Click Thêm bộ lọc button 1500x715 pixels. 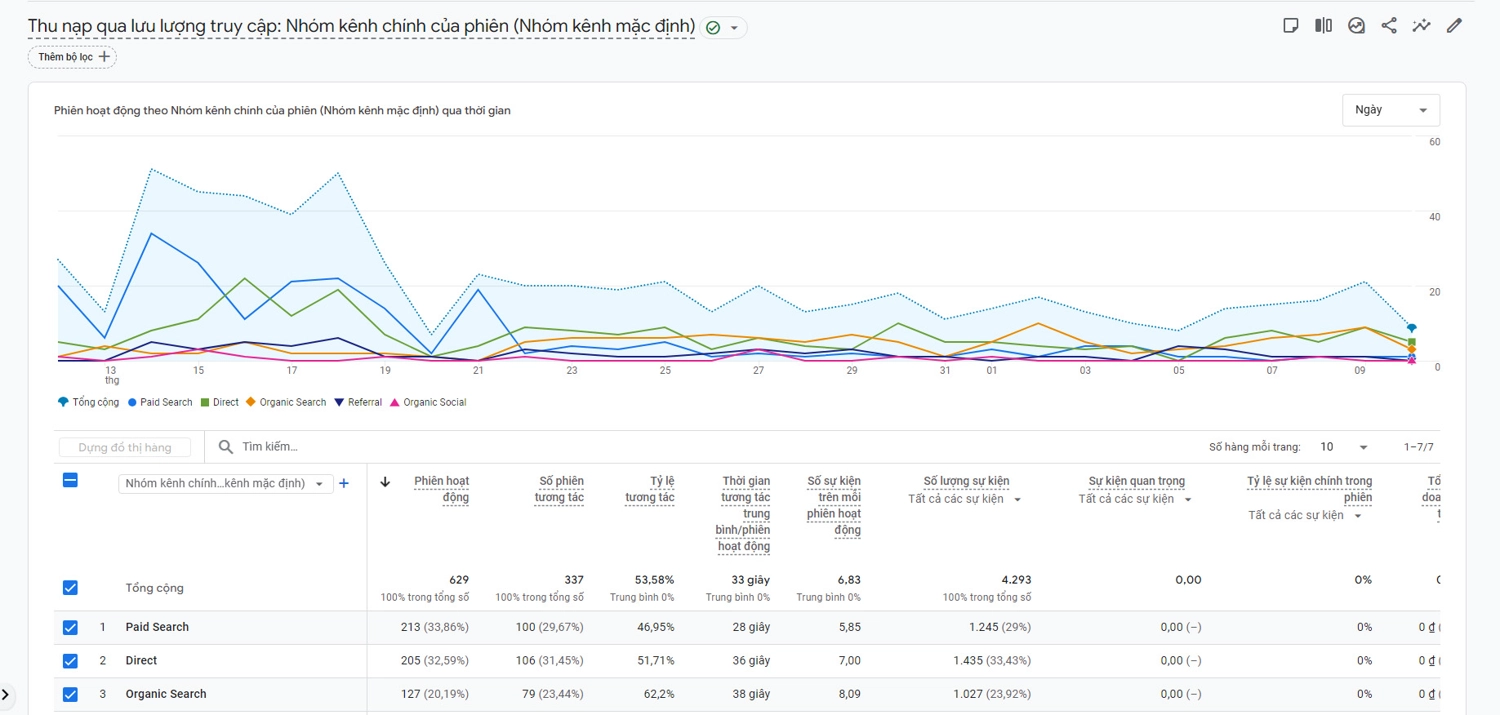(73, 57)
